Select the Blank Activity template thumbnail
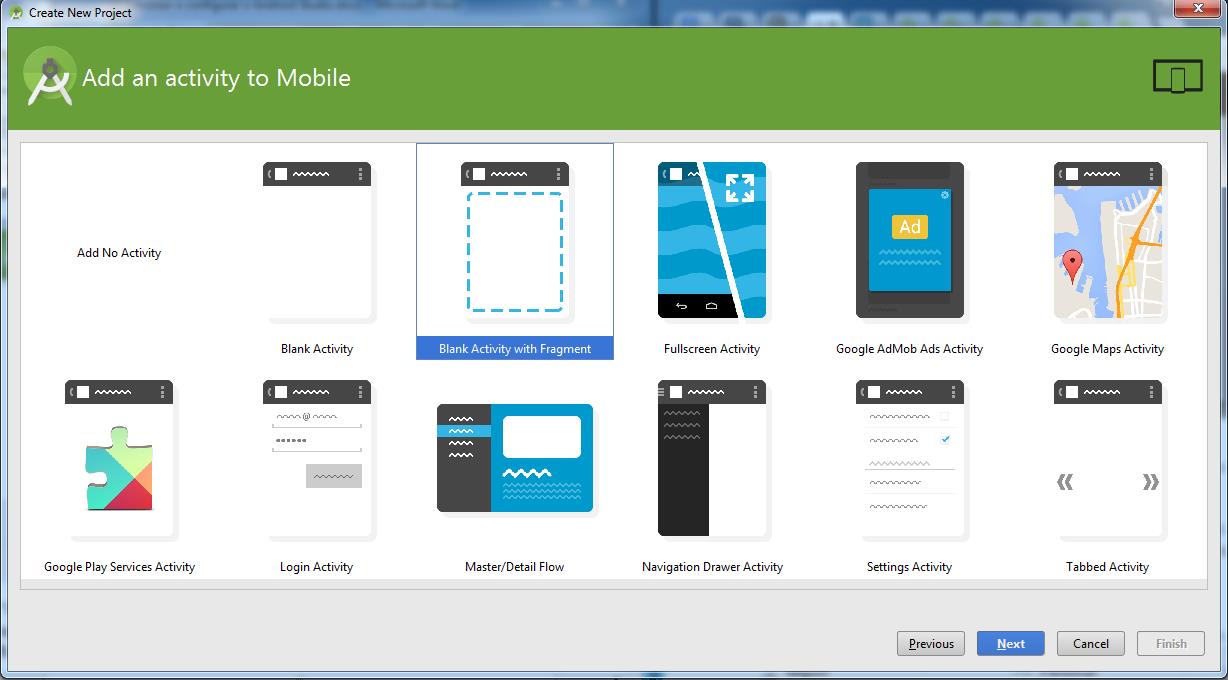The image size is (1228, 680). [x=317, y=241]
